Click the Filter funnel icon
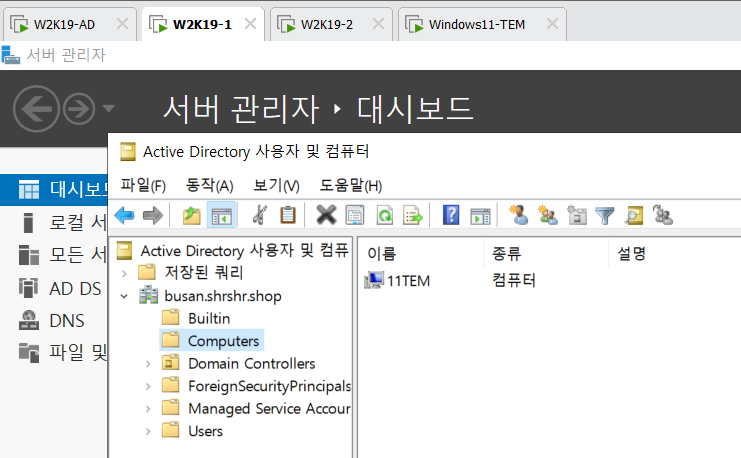The height and width of the screenshot is (458, 741). pyautogui.click(x=605, y=216)
